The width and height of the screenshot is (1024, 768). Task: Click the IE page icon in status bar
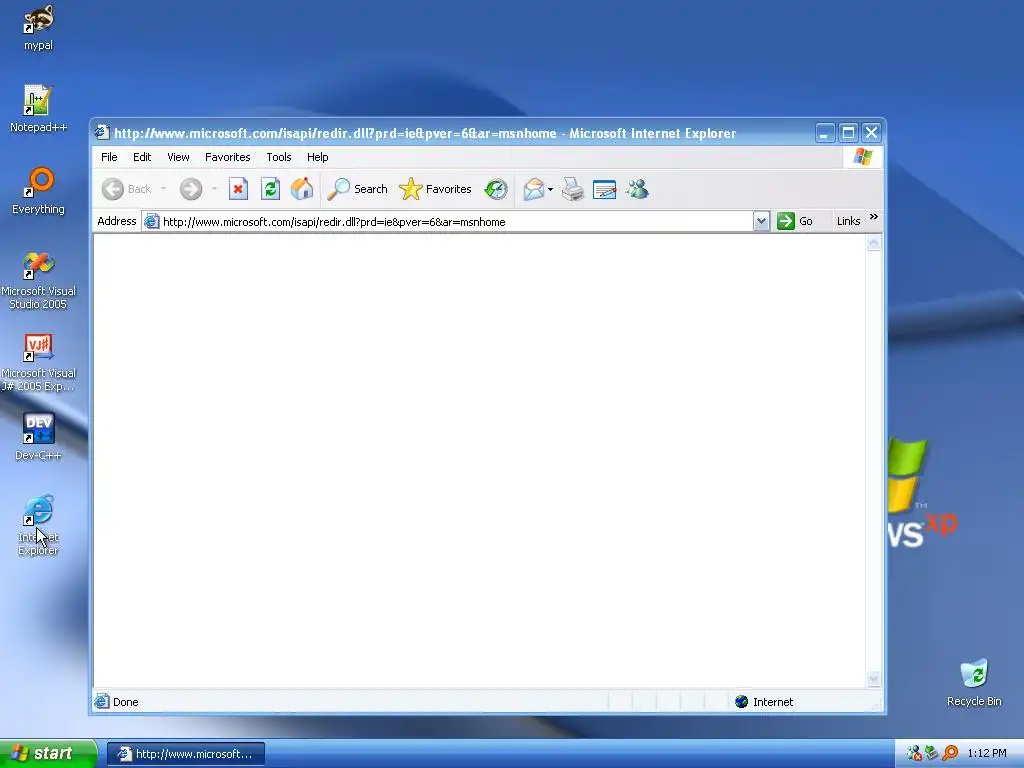(x=102, y=701)
